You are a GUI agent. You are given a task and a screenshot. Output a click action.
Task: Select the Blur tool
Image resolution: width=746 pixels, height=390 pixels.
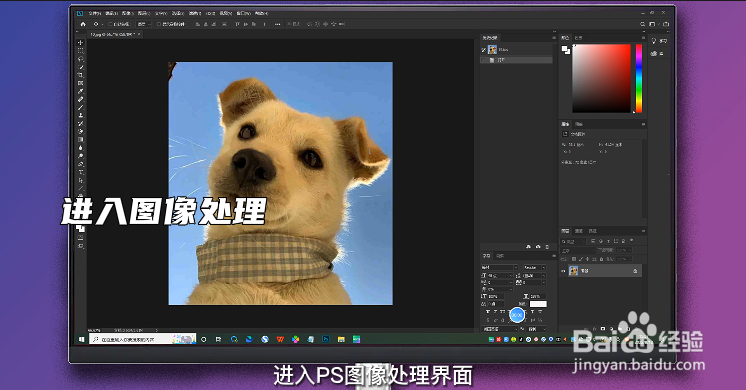pyautogui.click(x=80, y=147)
